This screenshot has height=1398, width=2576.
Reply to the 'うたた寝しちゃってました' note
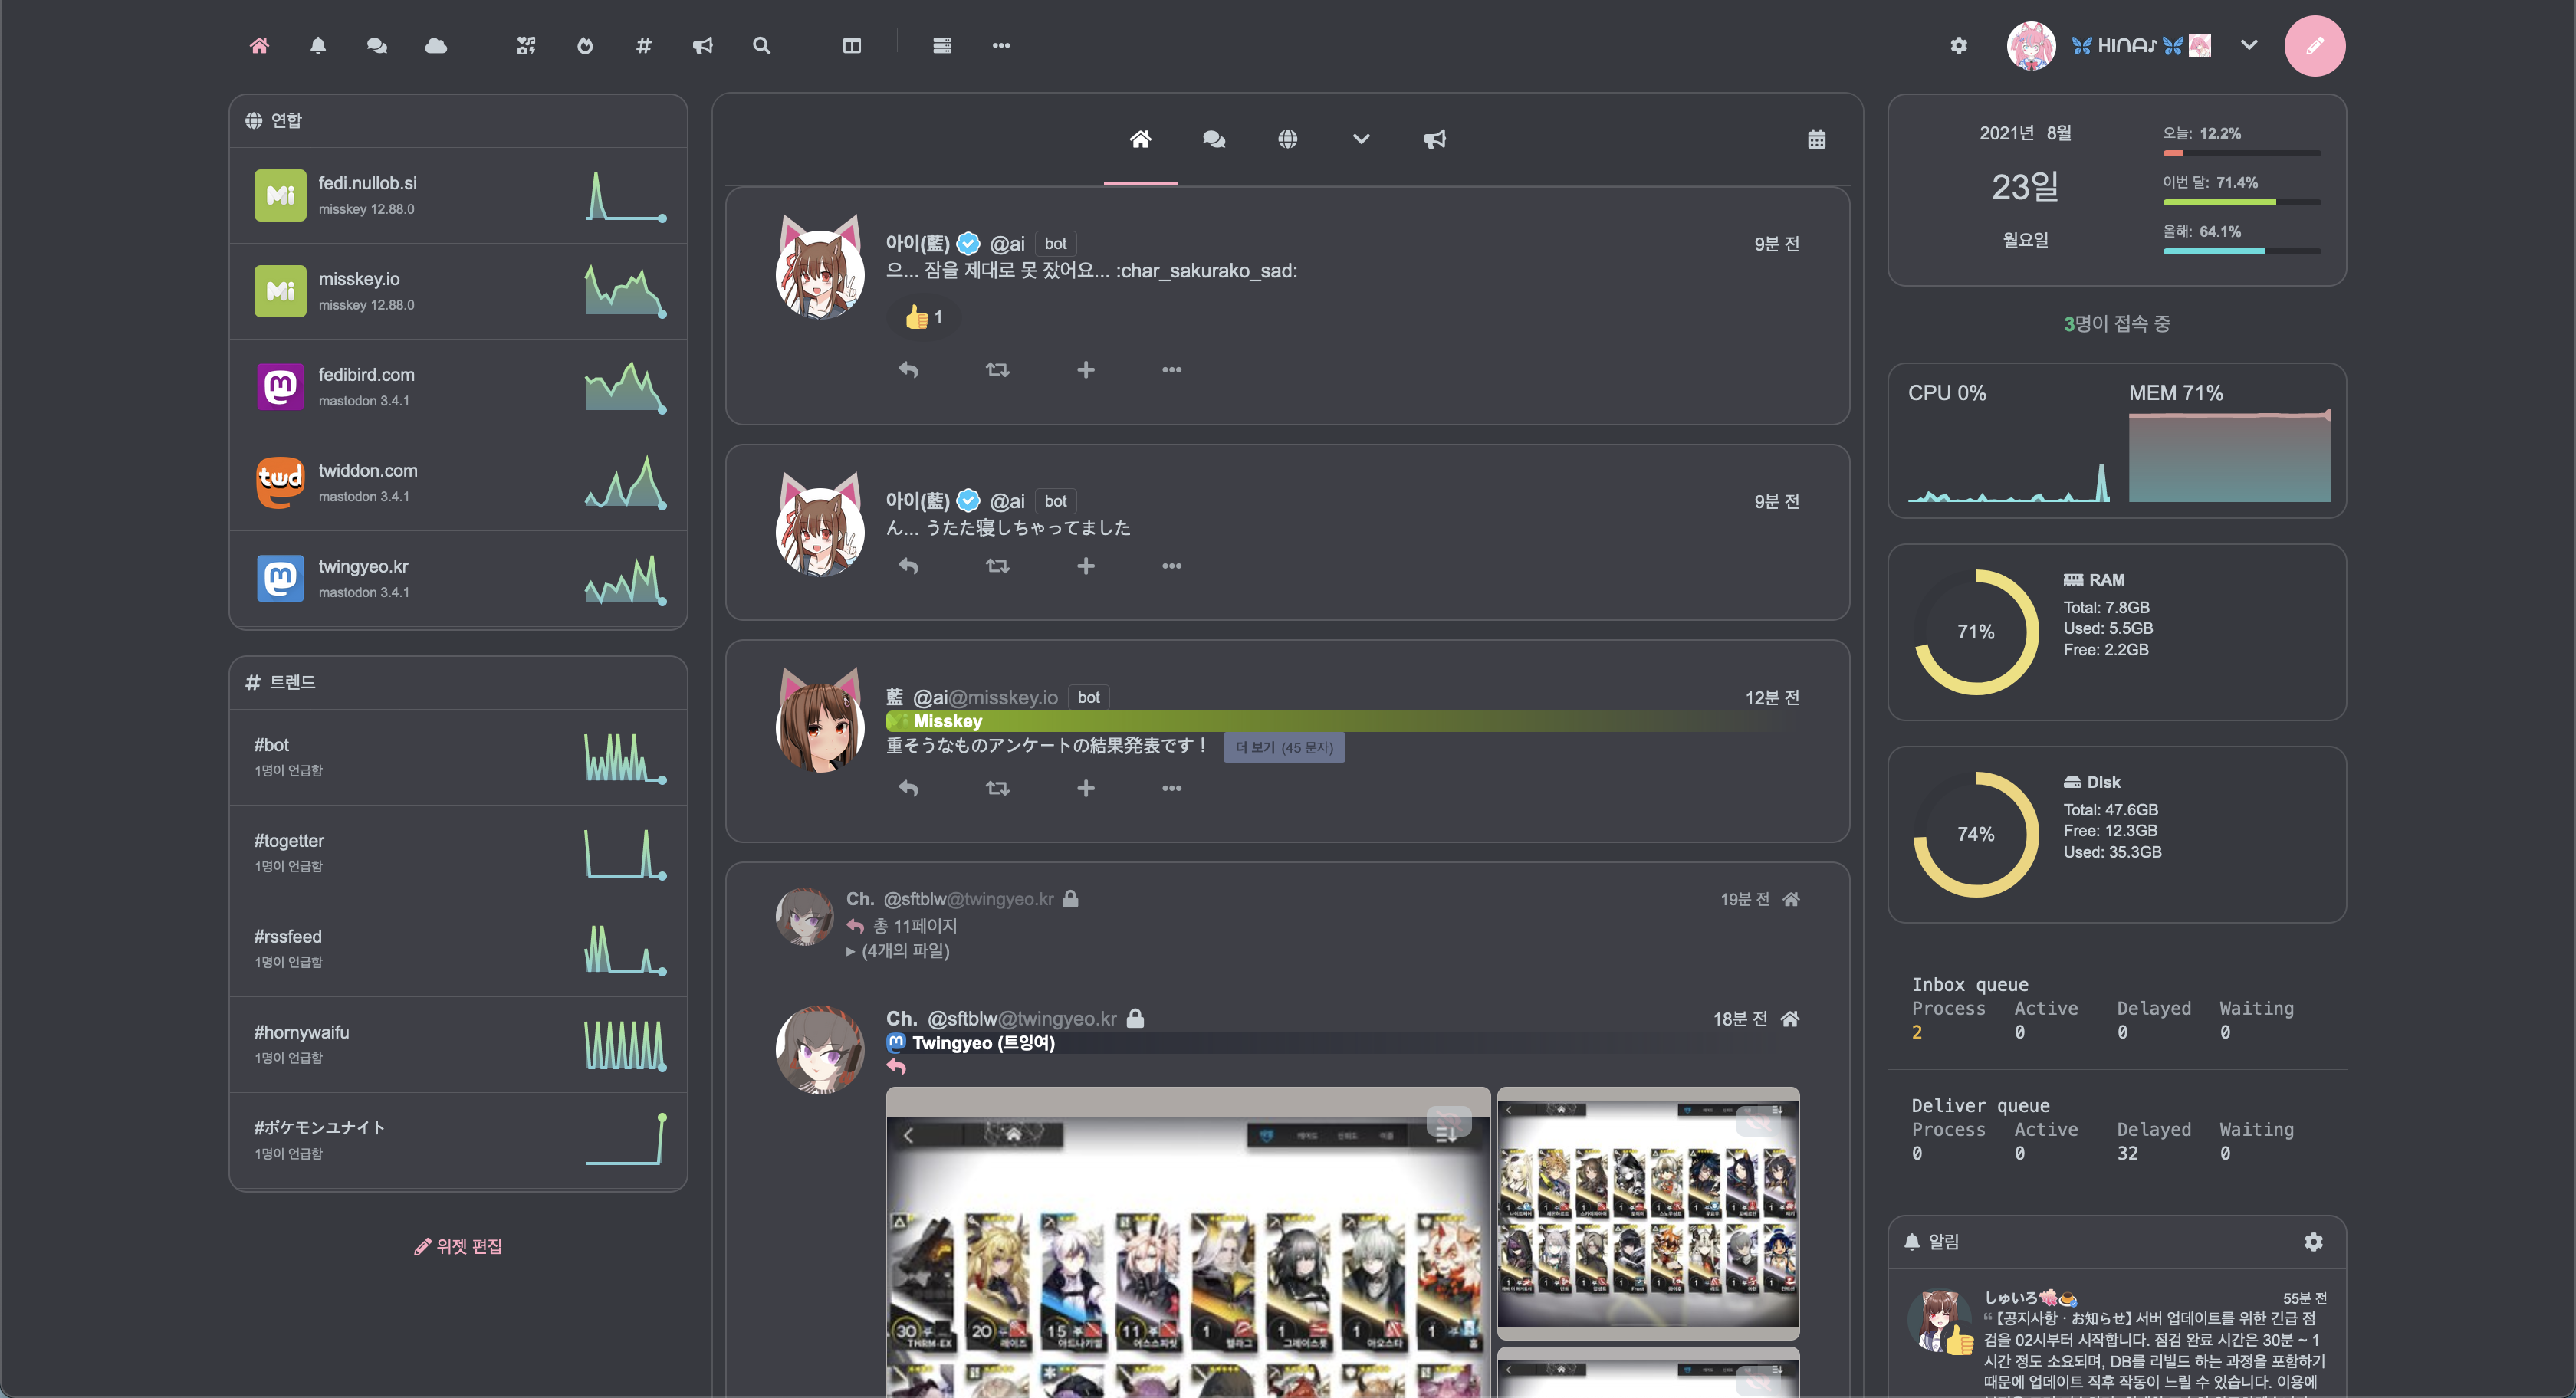[908, 566]
